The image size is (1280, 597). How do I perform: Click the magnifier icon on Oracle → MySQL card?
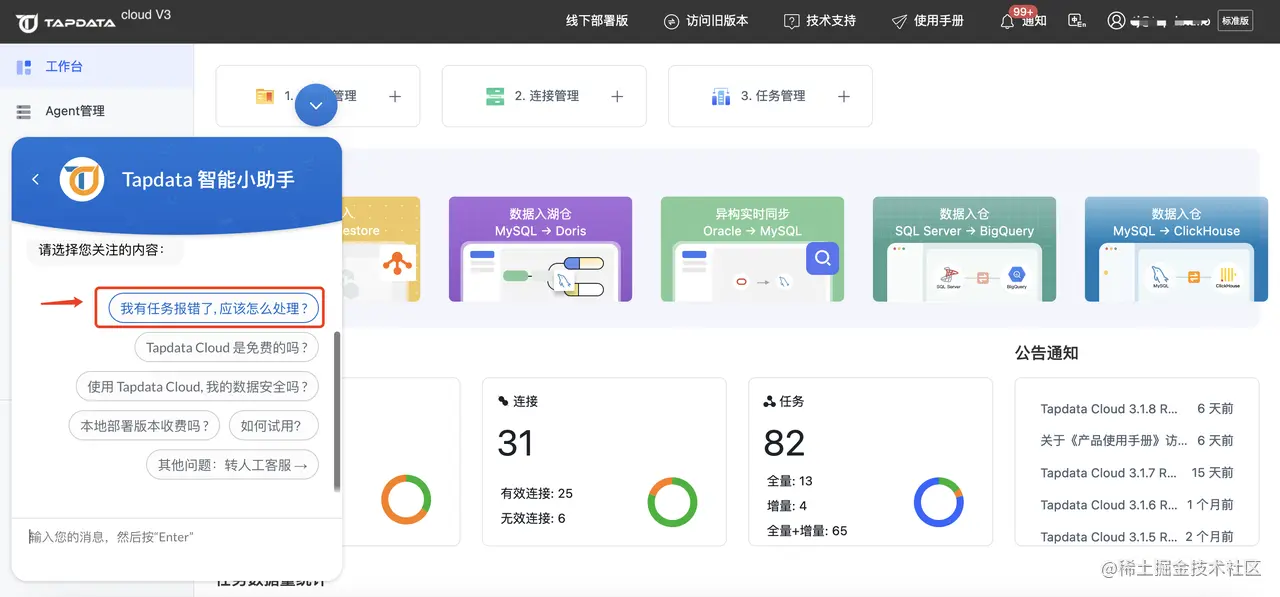coord(823,259)
